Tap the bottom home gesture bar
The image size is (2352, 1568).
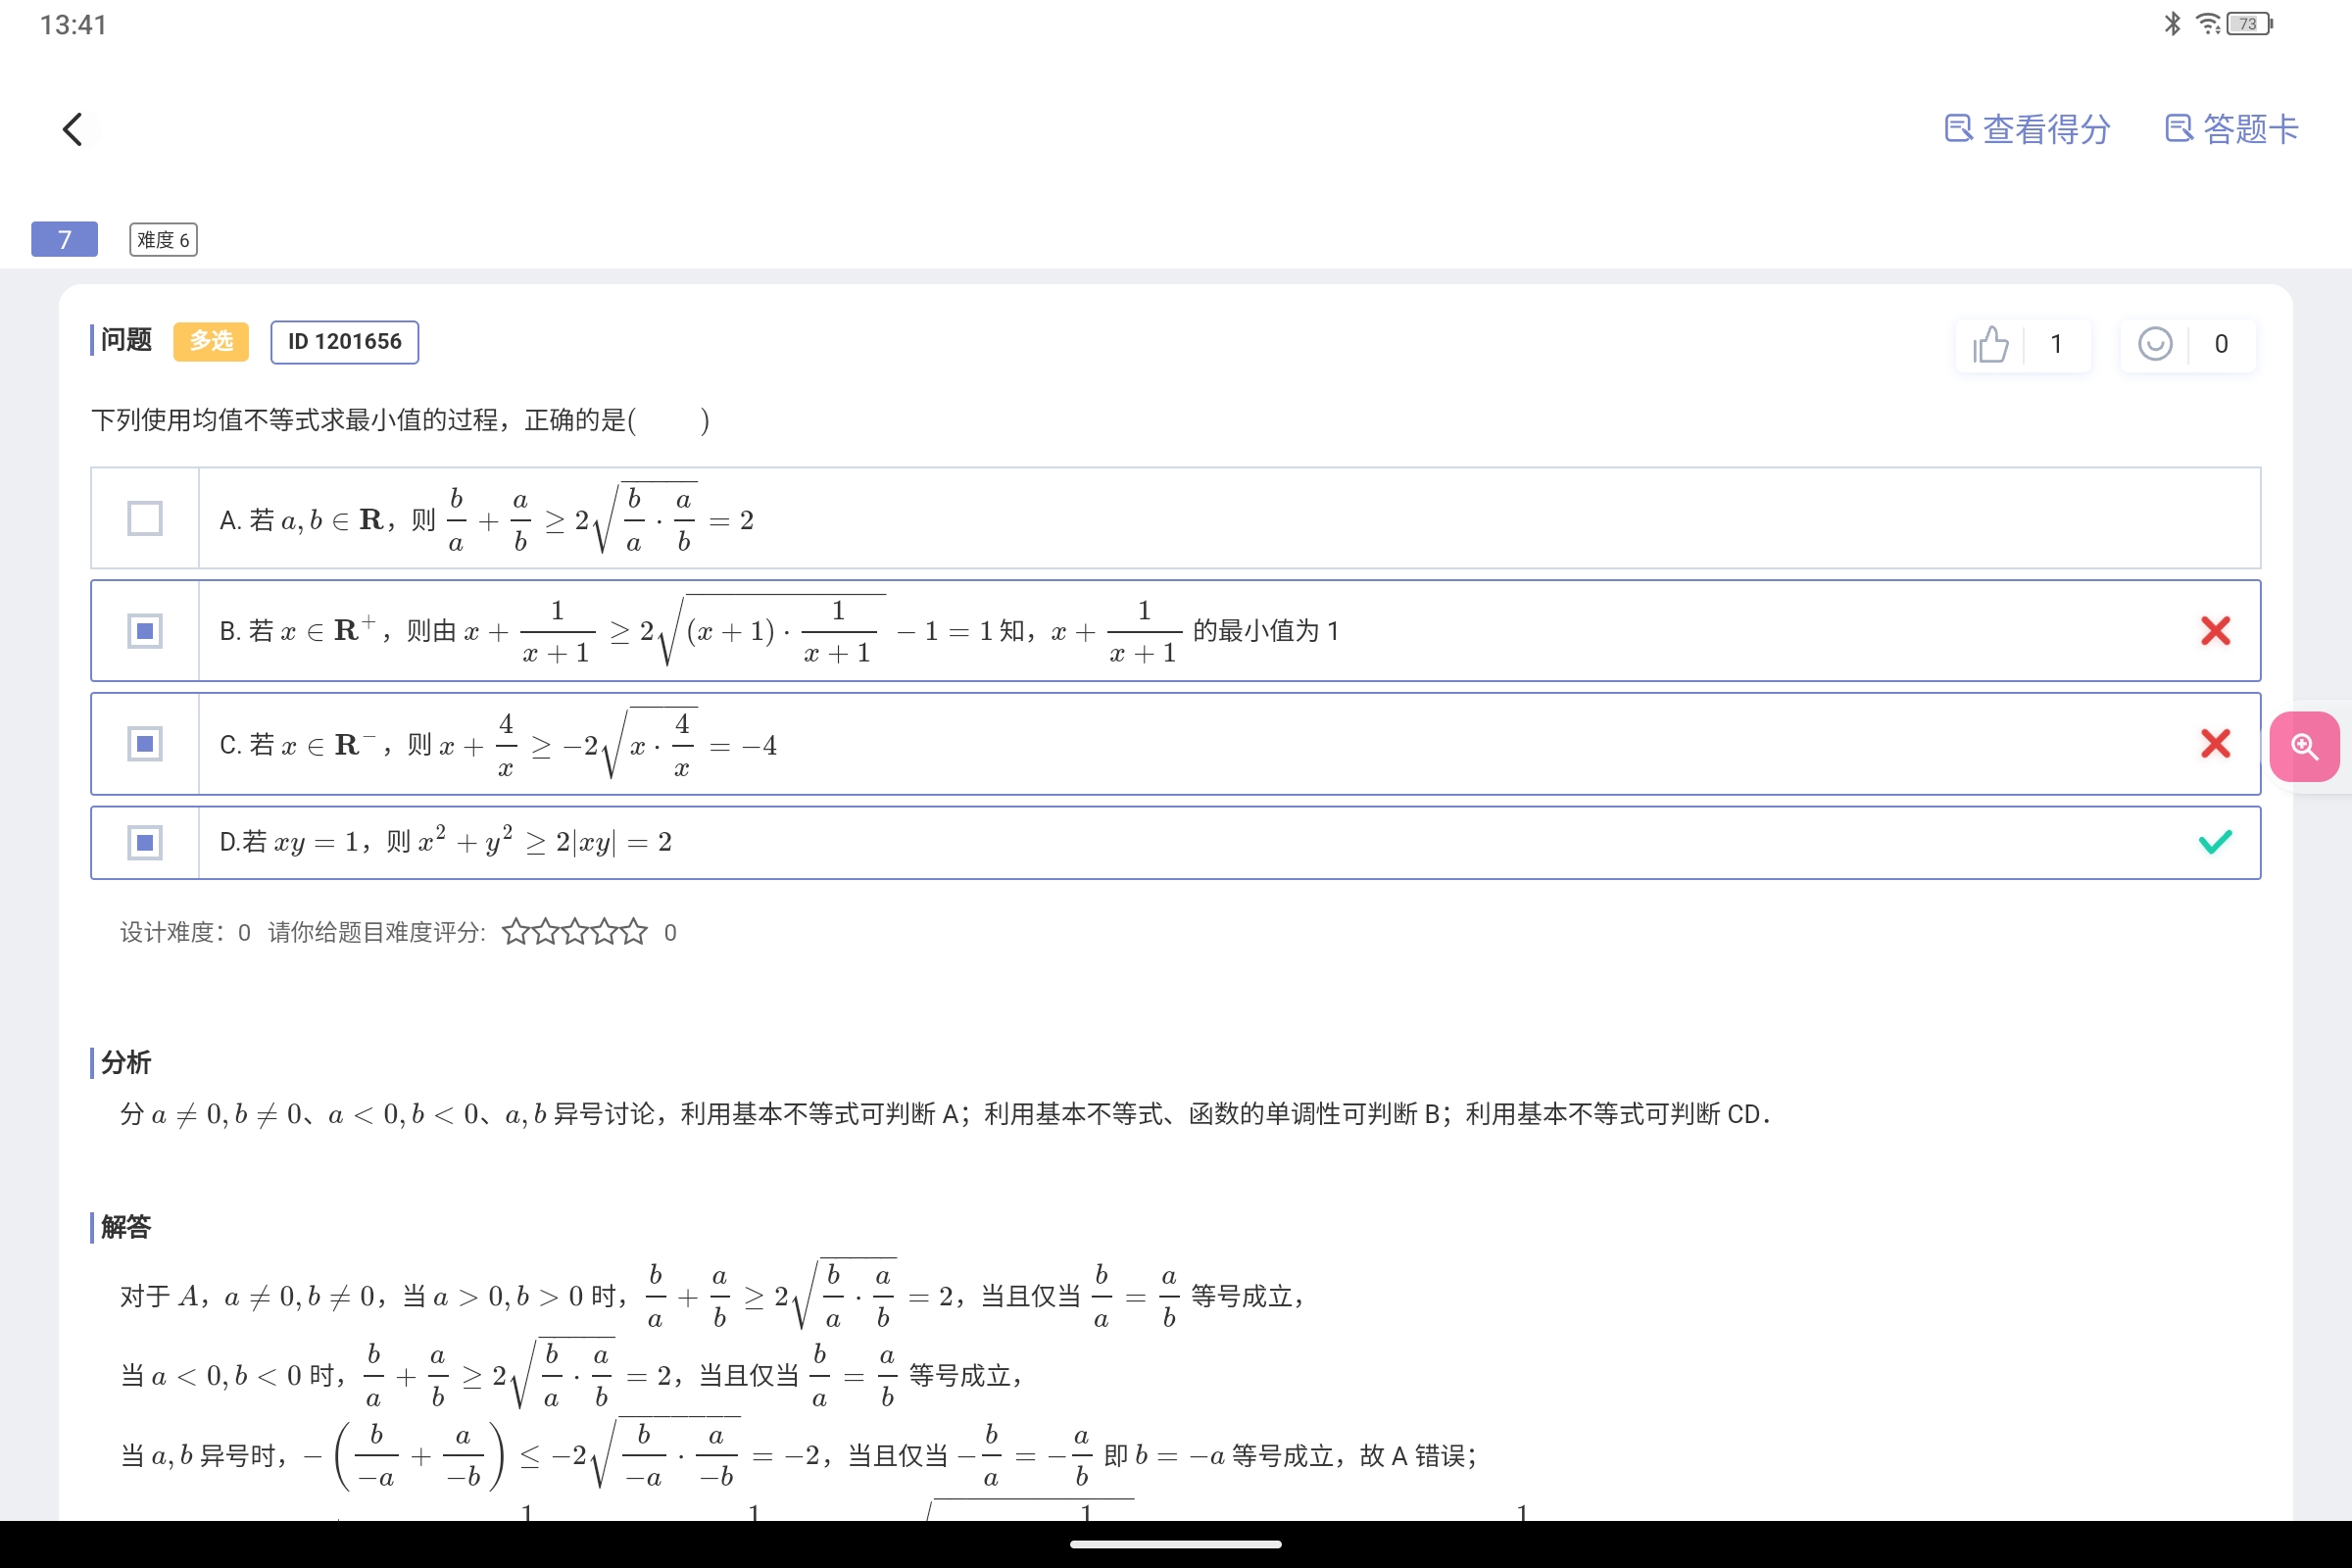click(x=1176, y=1544)
